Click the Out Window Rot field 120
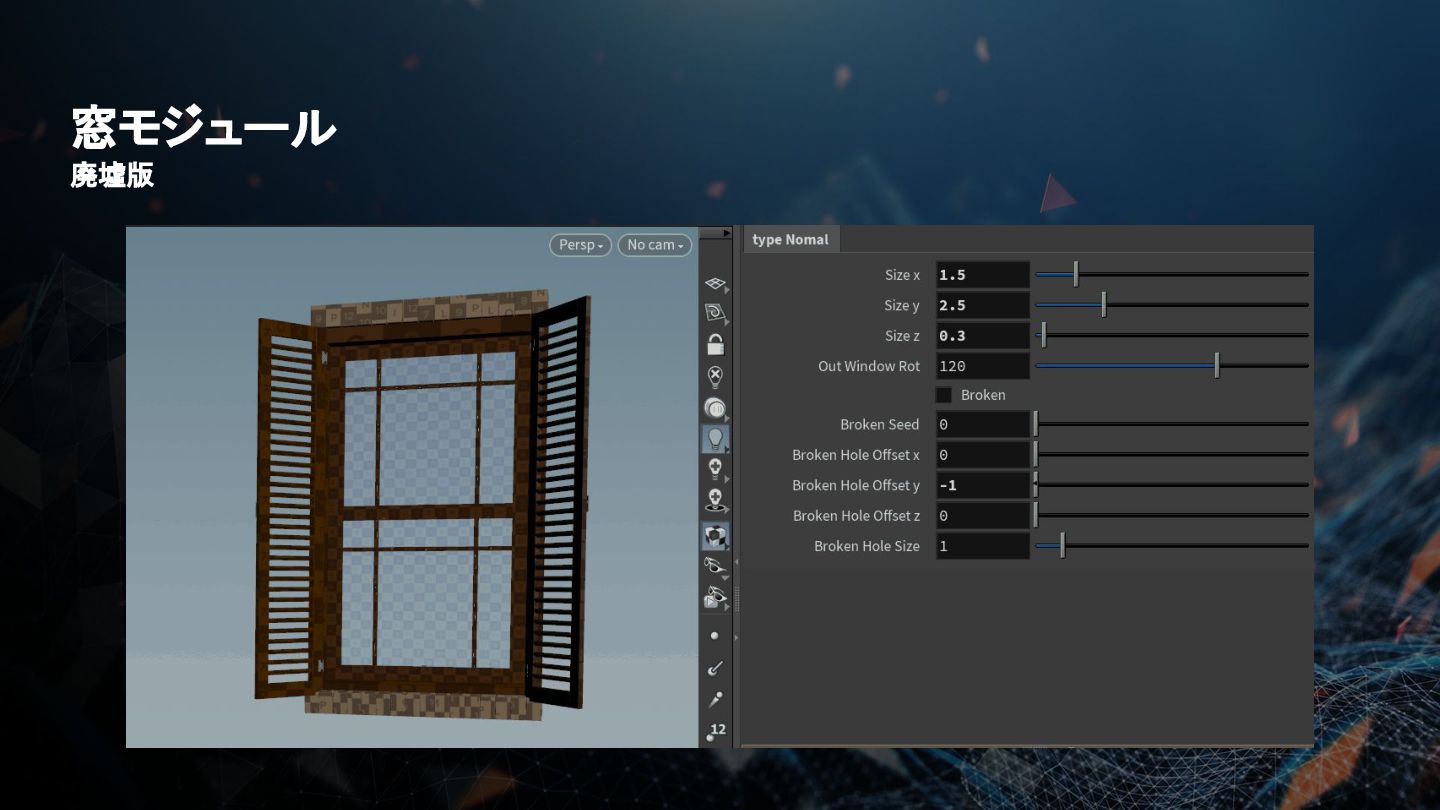The height and width of the screenshot is (810, 1440). point(982,366)
